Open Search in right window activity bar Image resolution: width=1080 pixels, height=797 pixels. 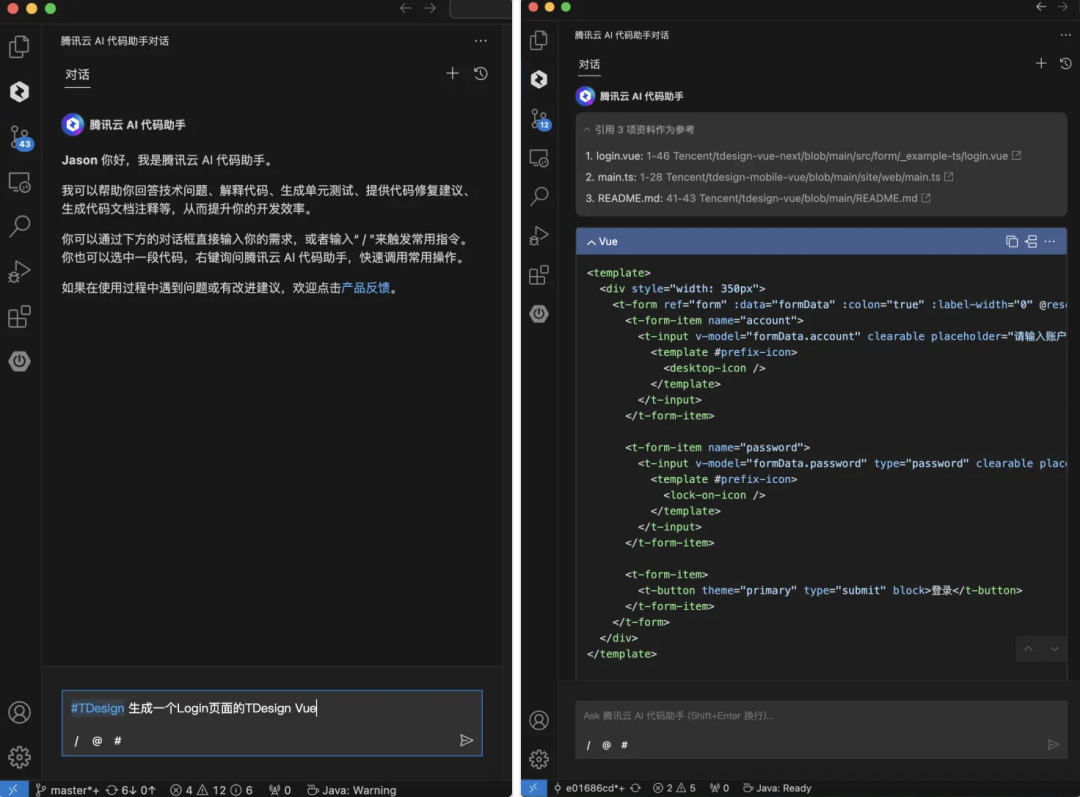(539, 196)
